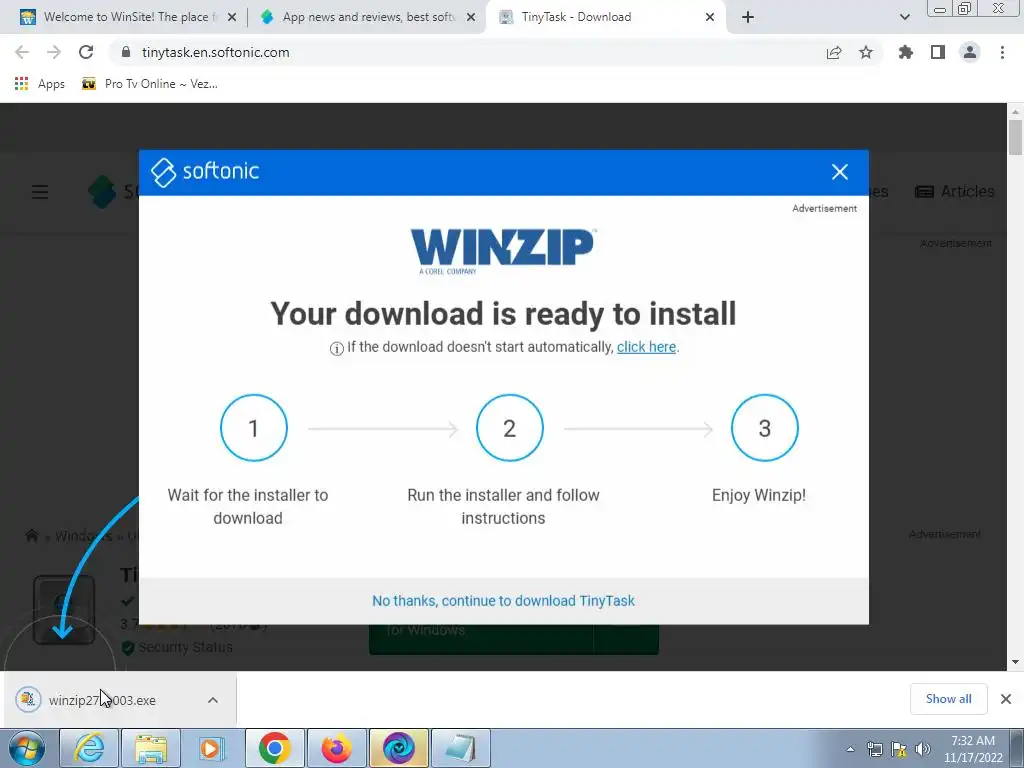Click the home icon in Softonic breadcrumb
This screenshot has height=768, width=1024.
point(31,536)
